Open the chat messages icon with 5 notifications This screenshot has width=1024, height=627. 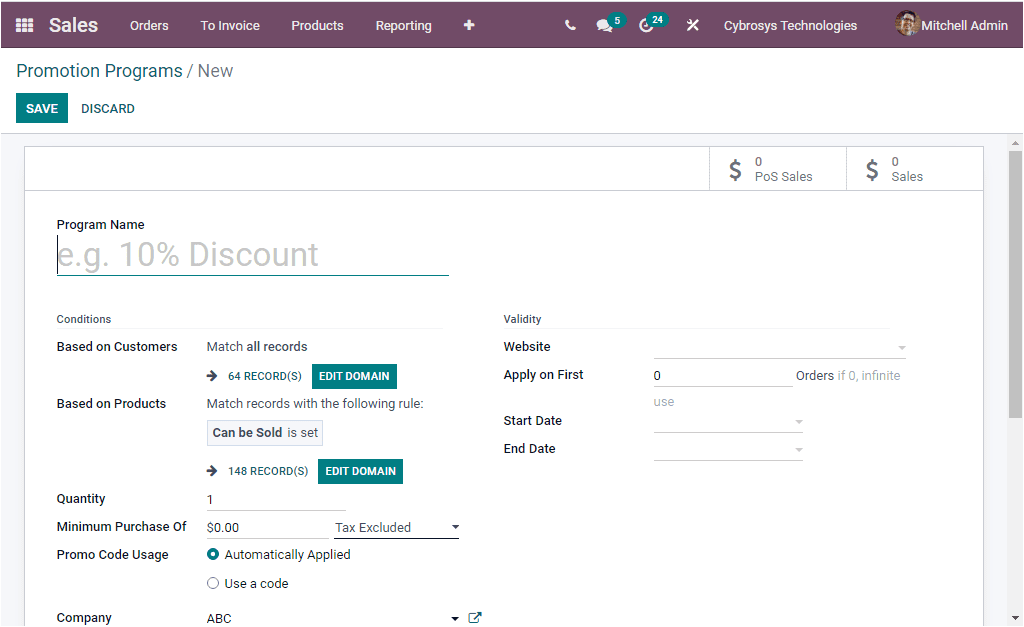tap(604, 25)
